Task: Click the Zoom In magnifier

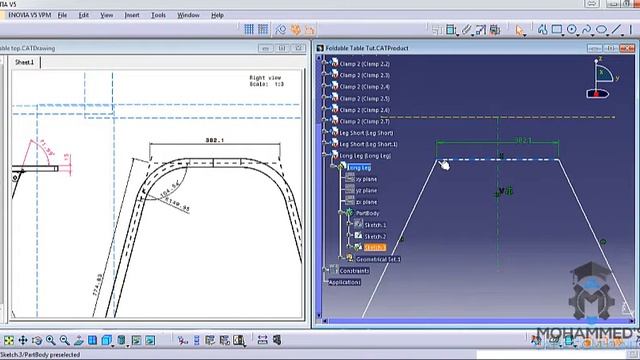Action: (x=51, y=340)
